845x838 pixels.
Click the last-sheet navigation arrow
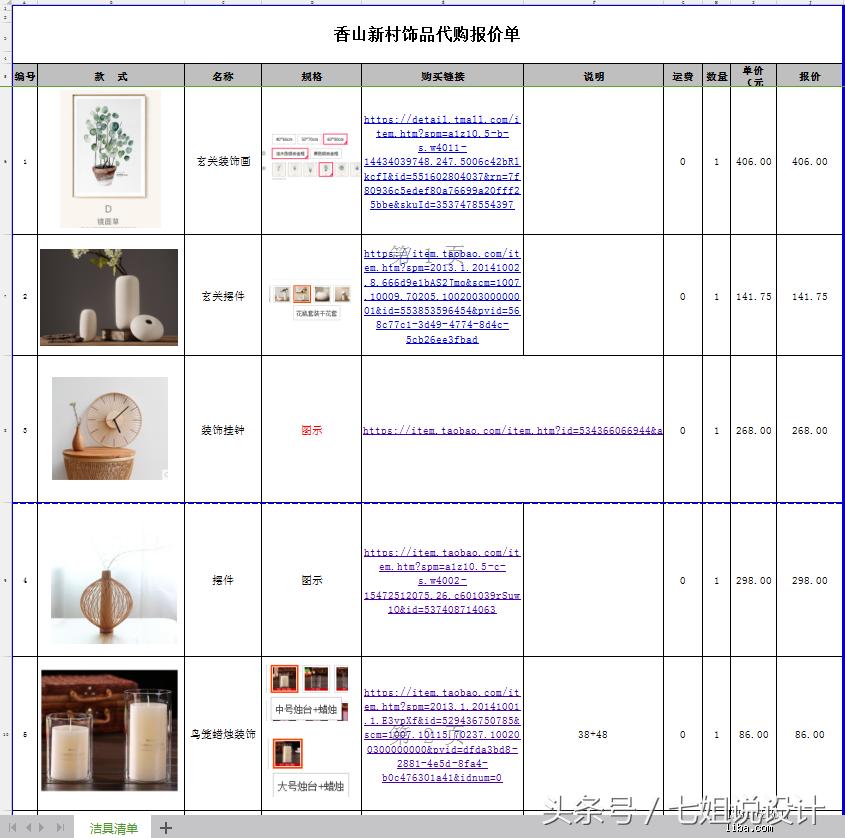tap(60, 827)
